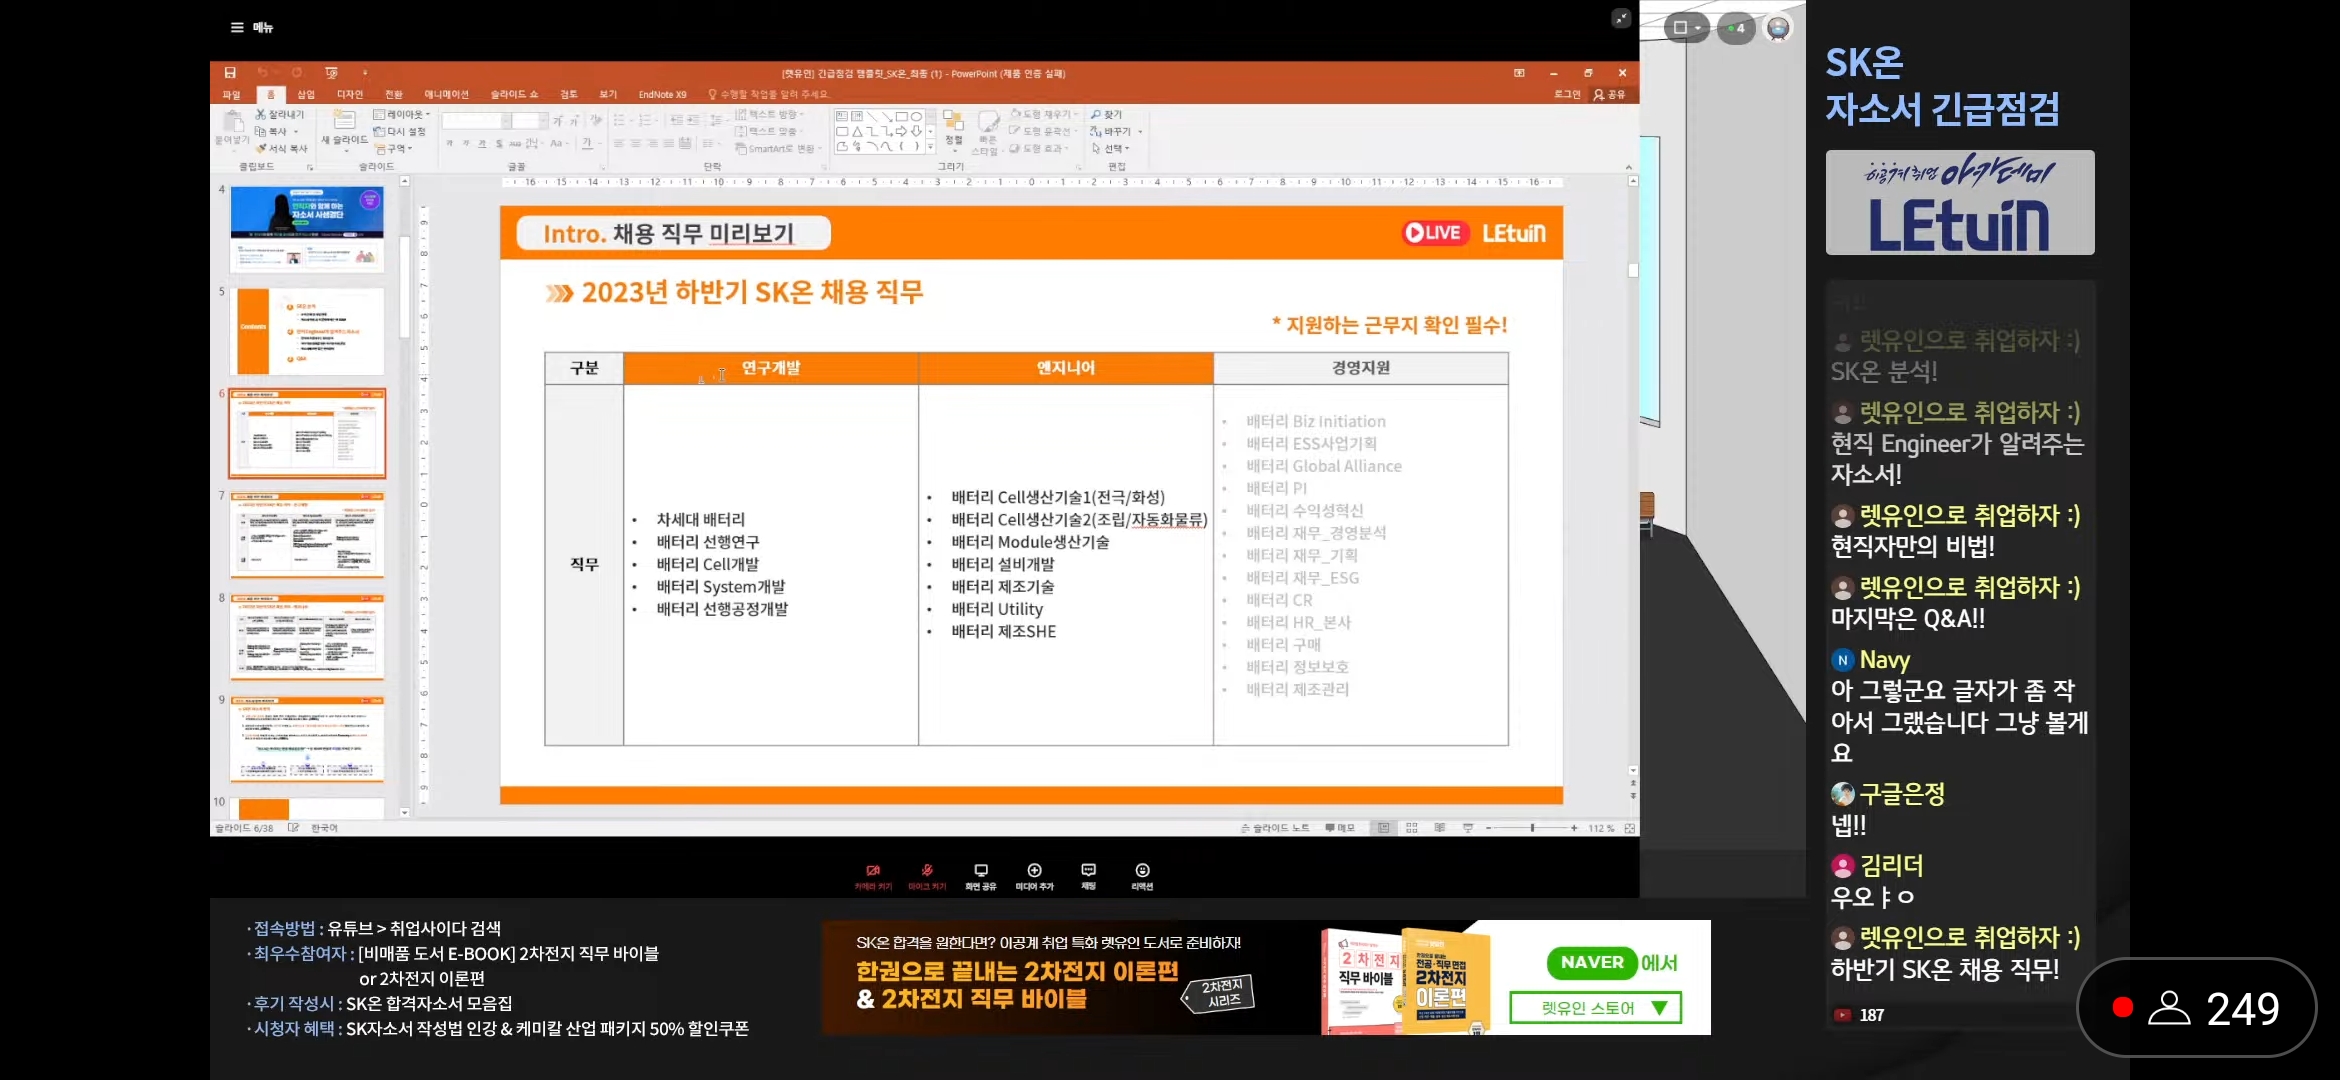Switch to the 디자인 (Design) tab

pyautogui.click(x=350, y=94)
